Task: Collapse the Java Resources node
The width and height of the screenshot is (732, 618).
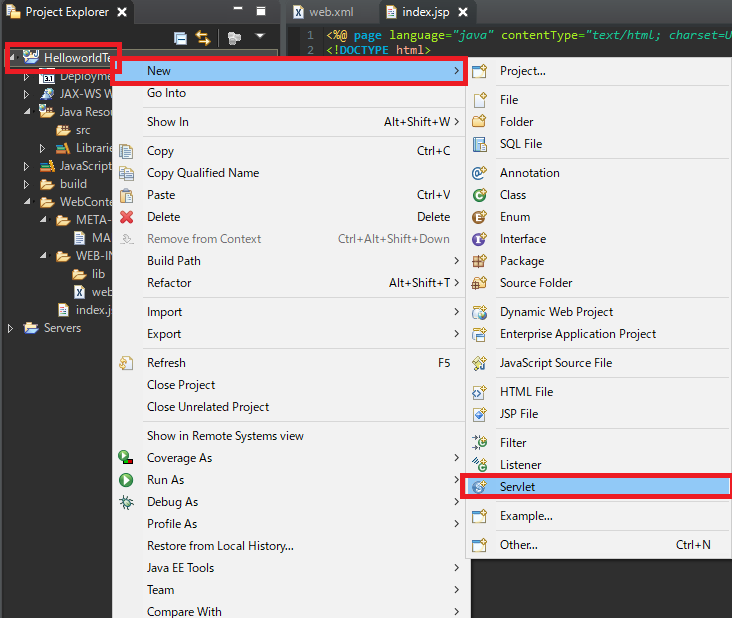Action: click(27, 112)
